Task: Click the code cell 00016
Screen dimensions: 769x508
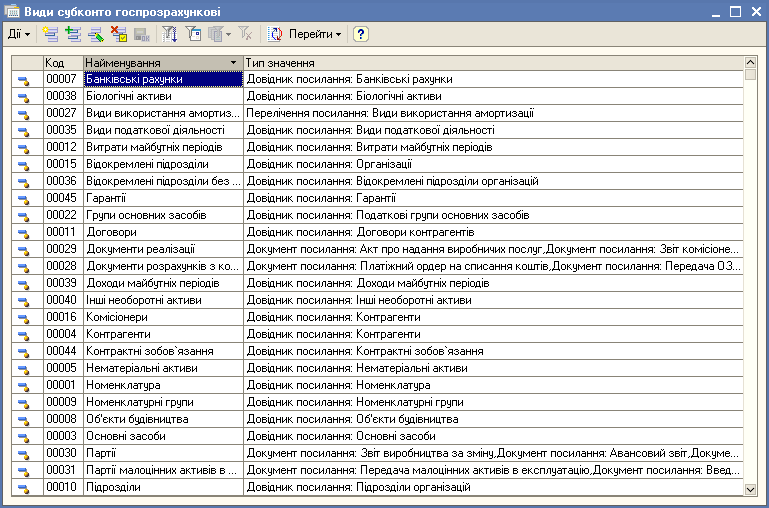Action: tap(63, 317)
